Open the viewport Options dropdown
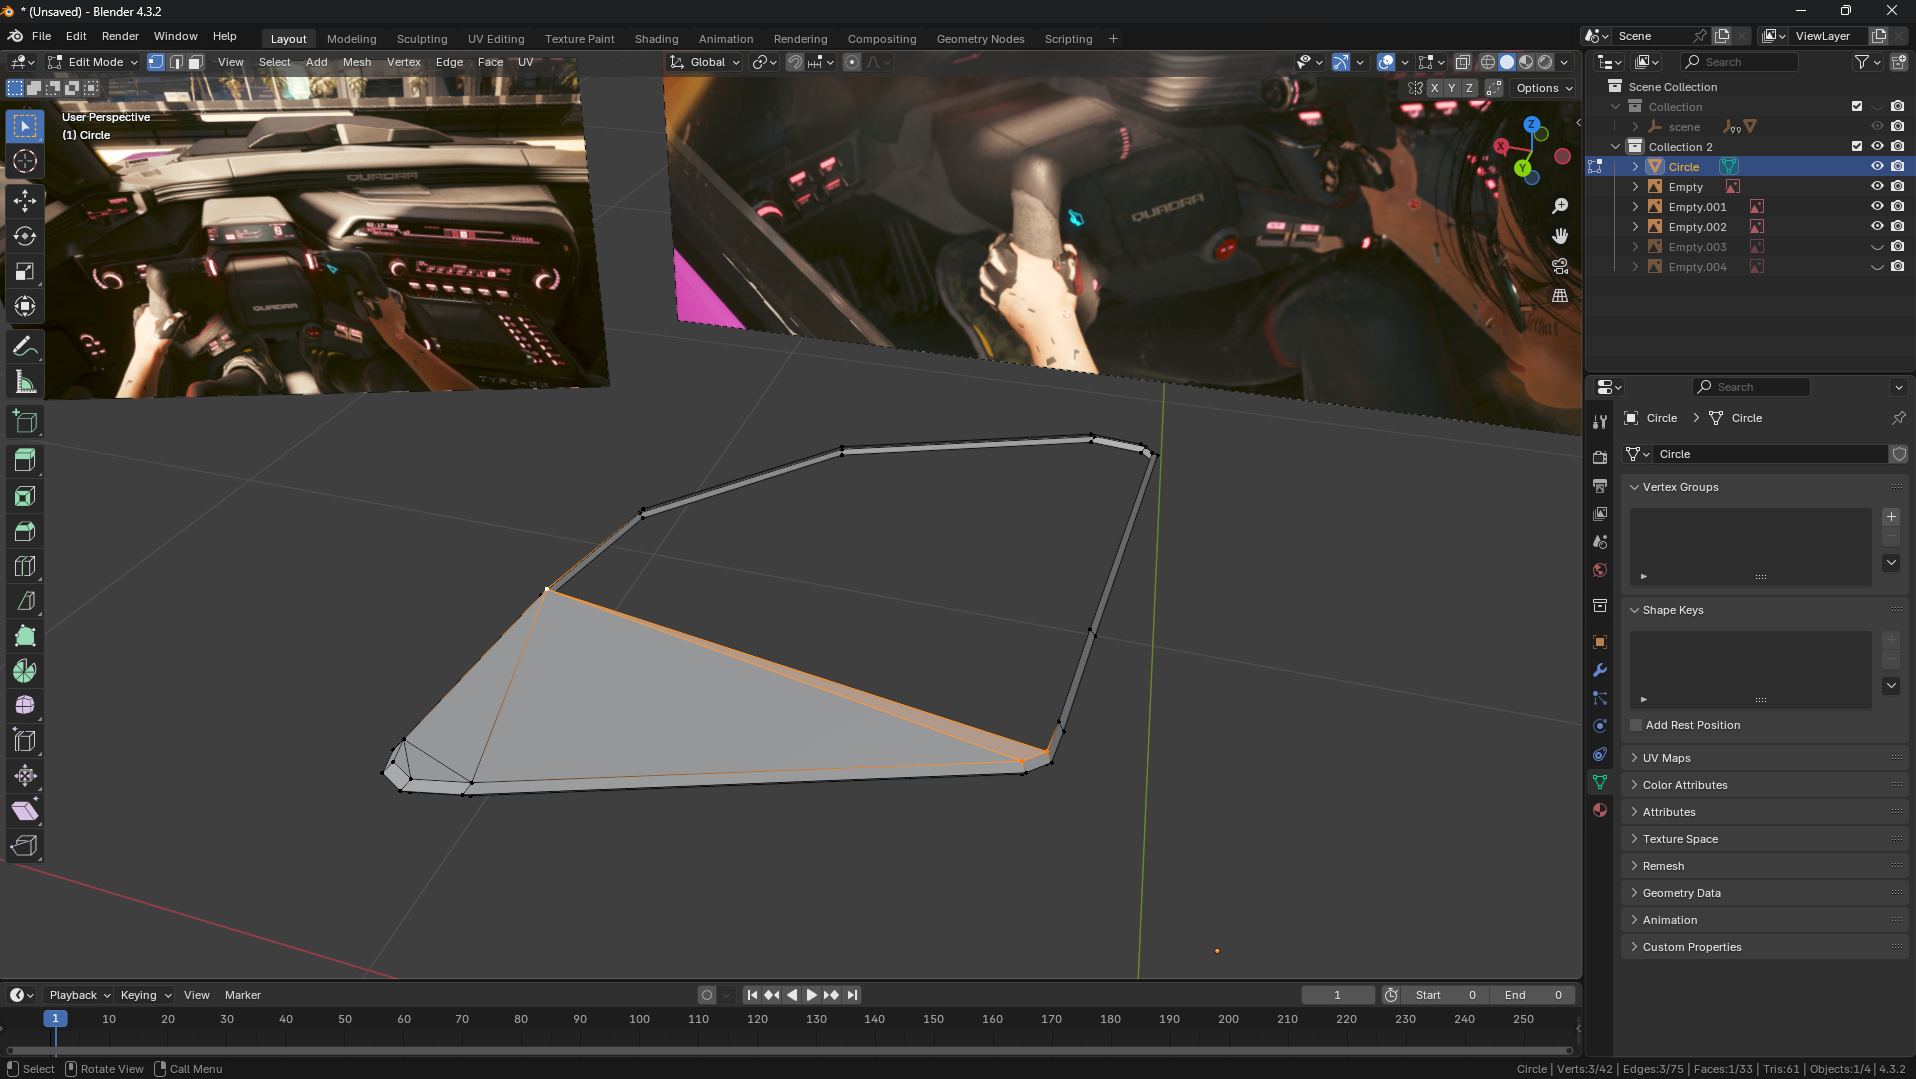1916x1079 pixels. point(1543,88)
